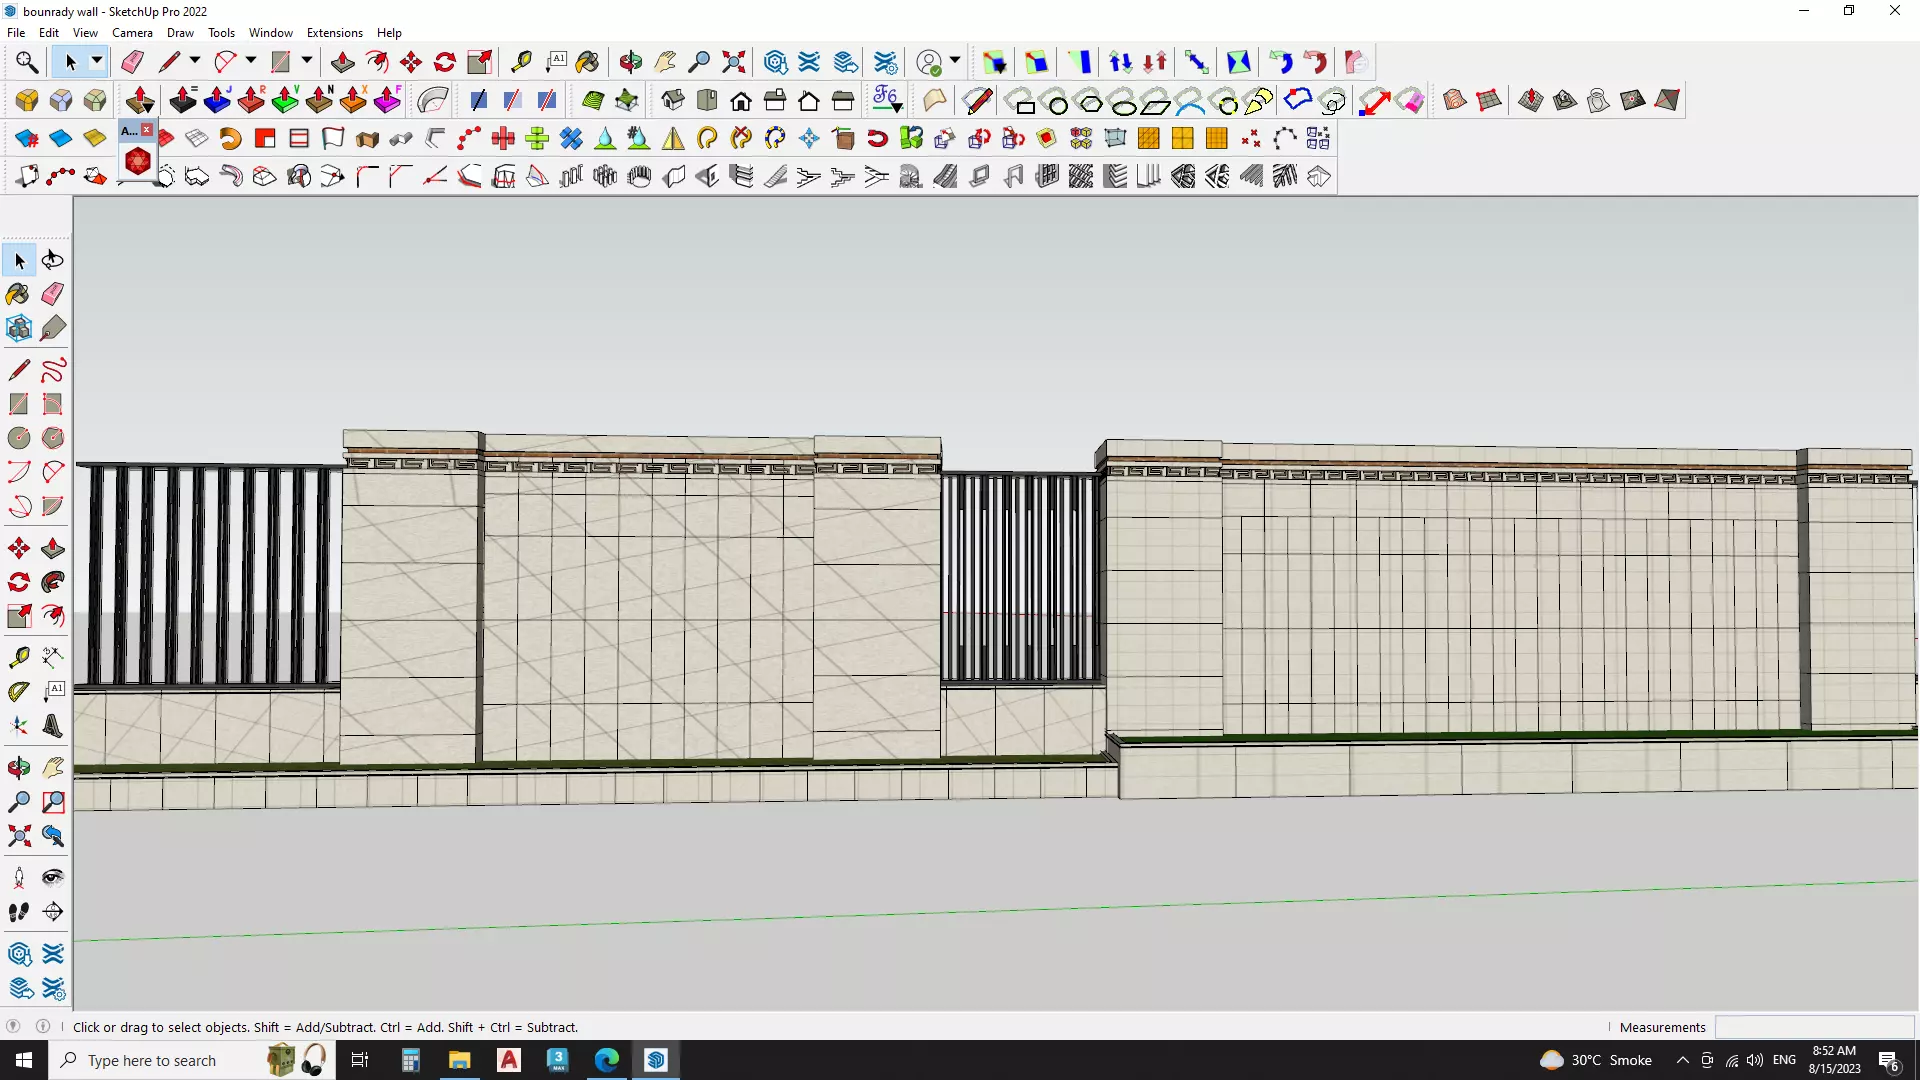The width and height of the screenshot is (1920, 1080).
Task: Expand the Line tool dropdown arrow
Action: point(194,62)
